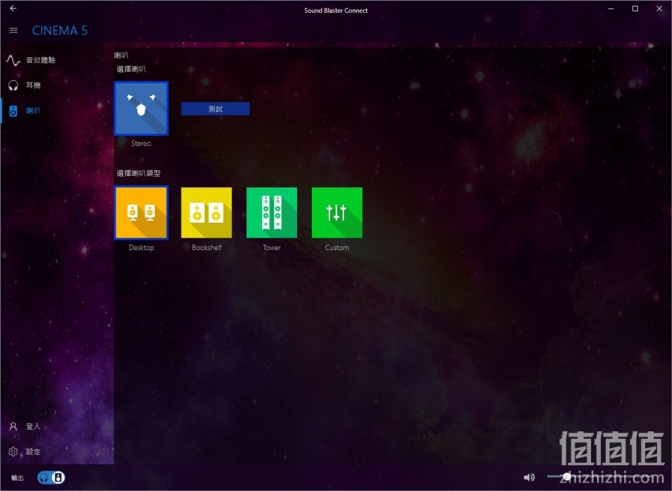The width and height of the screenshot is (672, 491).
Task: Maximize the Sound Blaster Connect window
Action: pyautogui.click(x=635, y=9)
